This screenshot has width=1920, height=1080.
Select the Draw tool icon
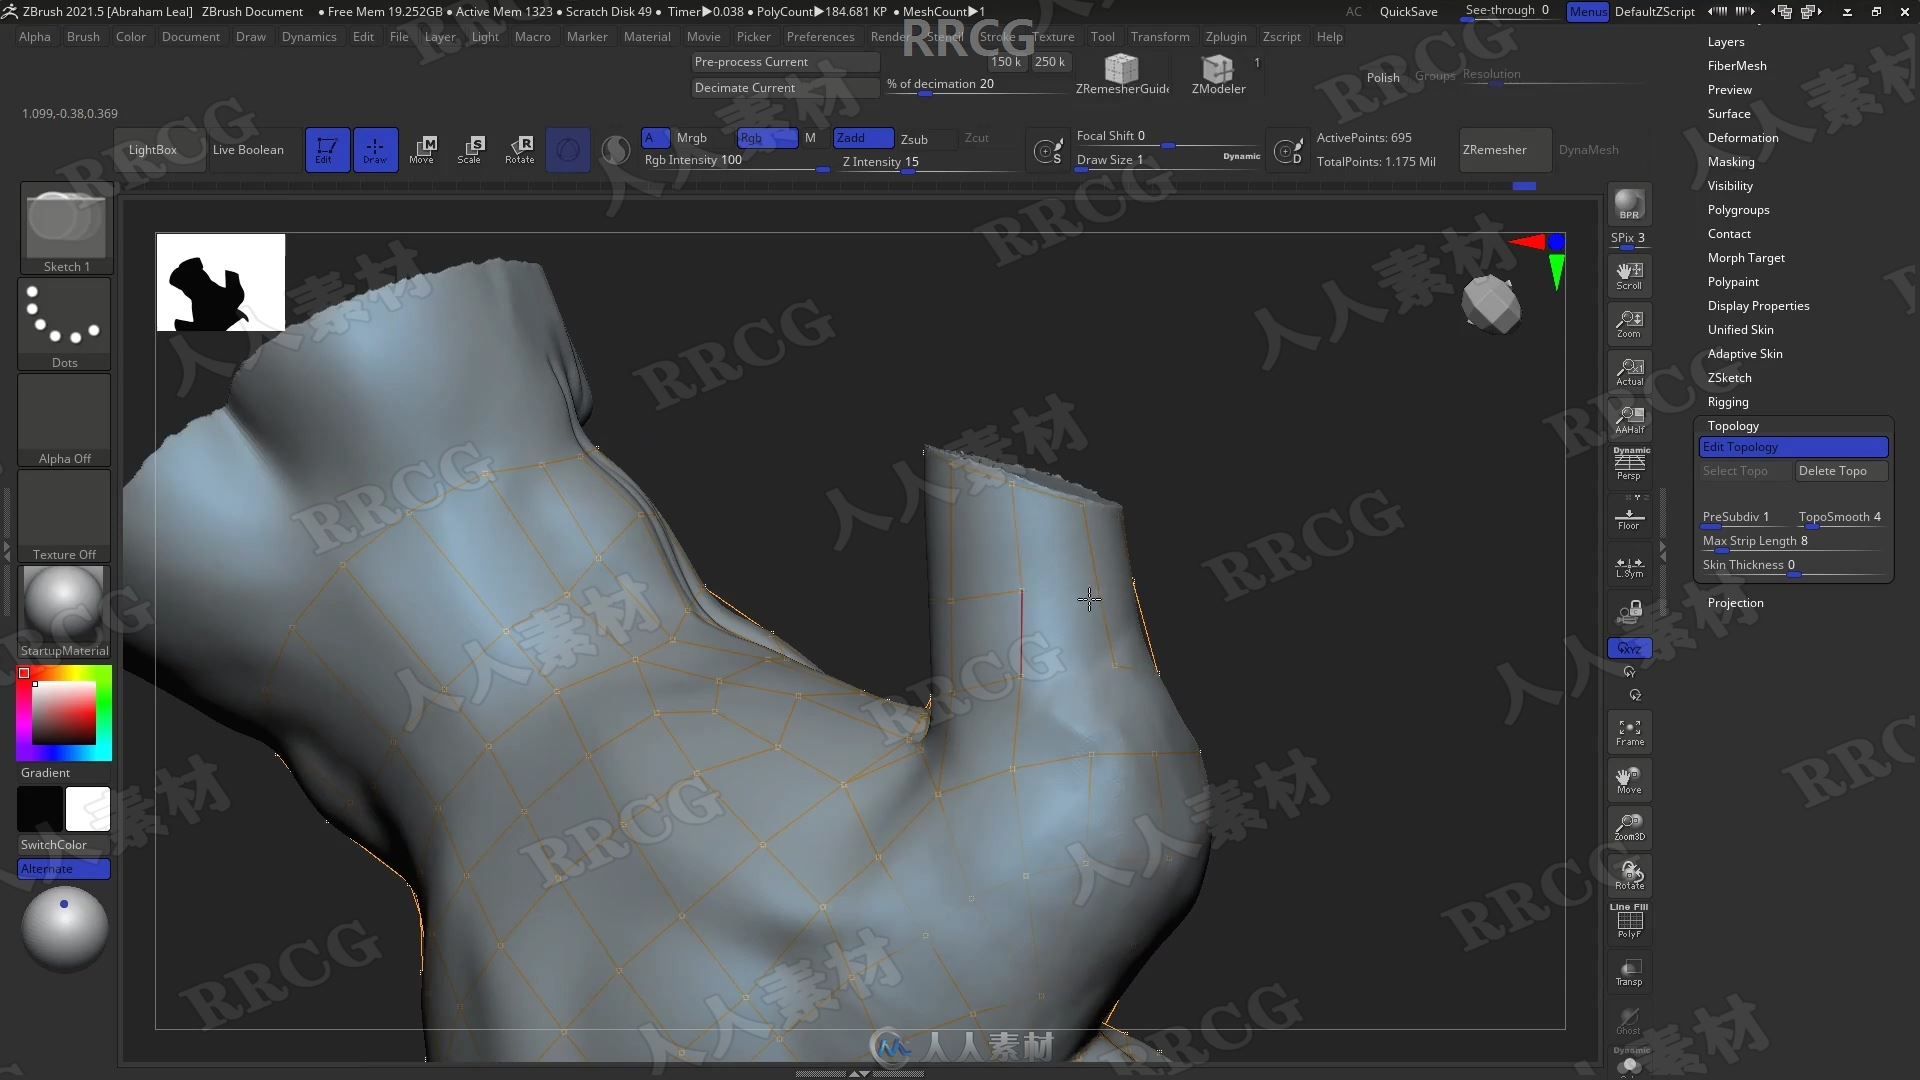tap(375, 149)
